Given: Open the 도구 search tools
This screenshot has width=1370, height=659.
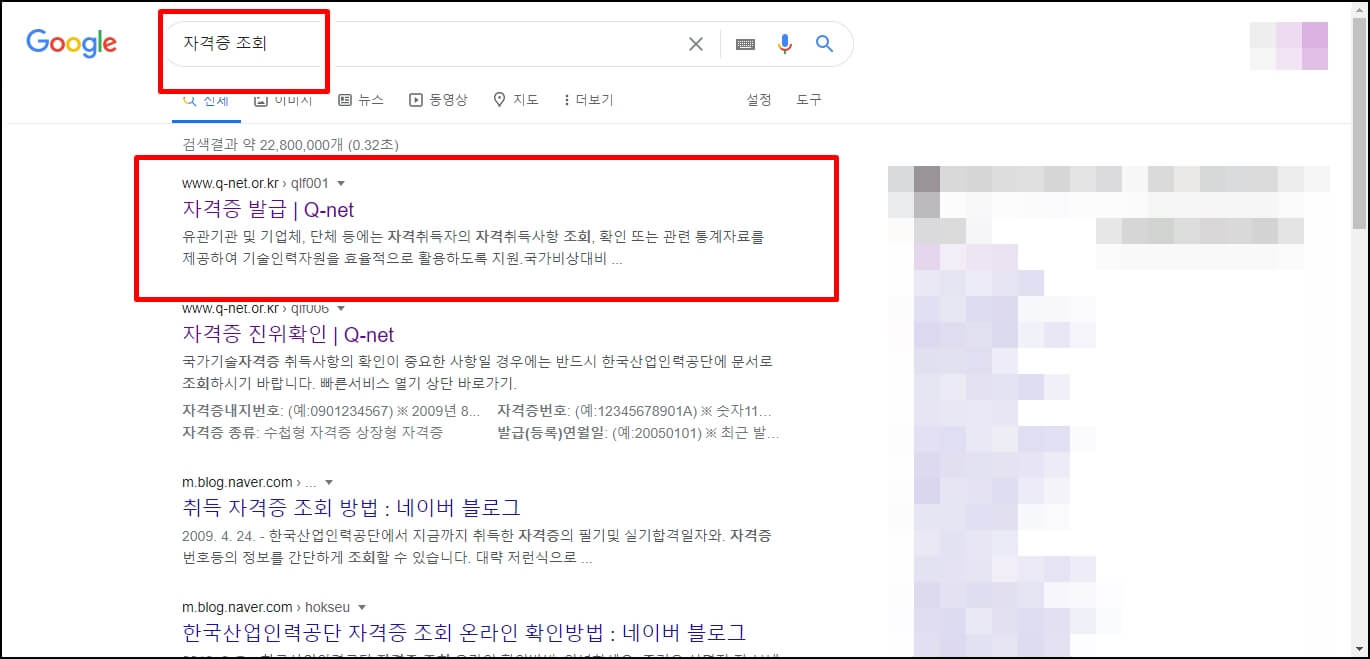Looking at the screenshot, I should 809,100.
